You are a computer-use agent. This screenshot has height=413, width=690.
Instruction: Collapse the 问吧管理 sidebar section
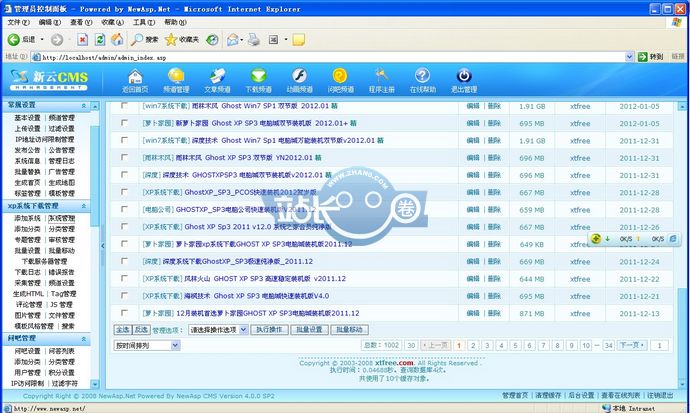(84, 339)
